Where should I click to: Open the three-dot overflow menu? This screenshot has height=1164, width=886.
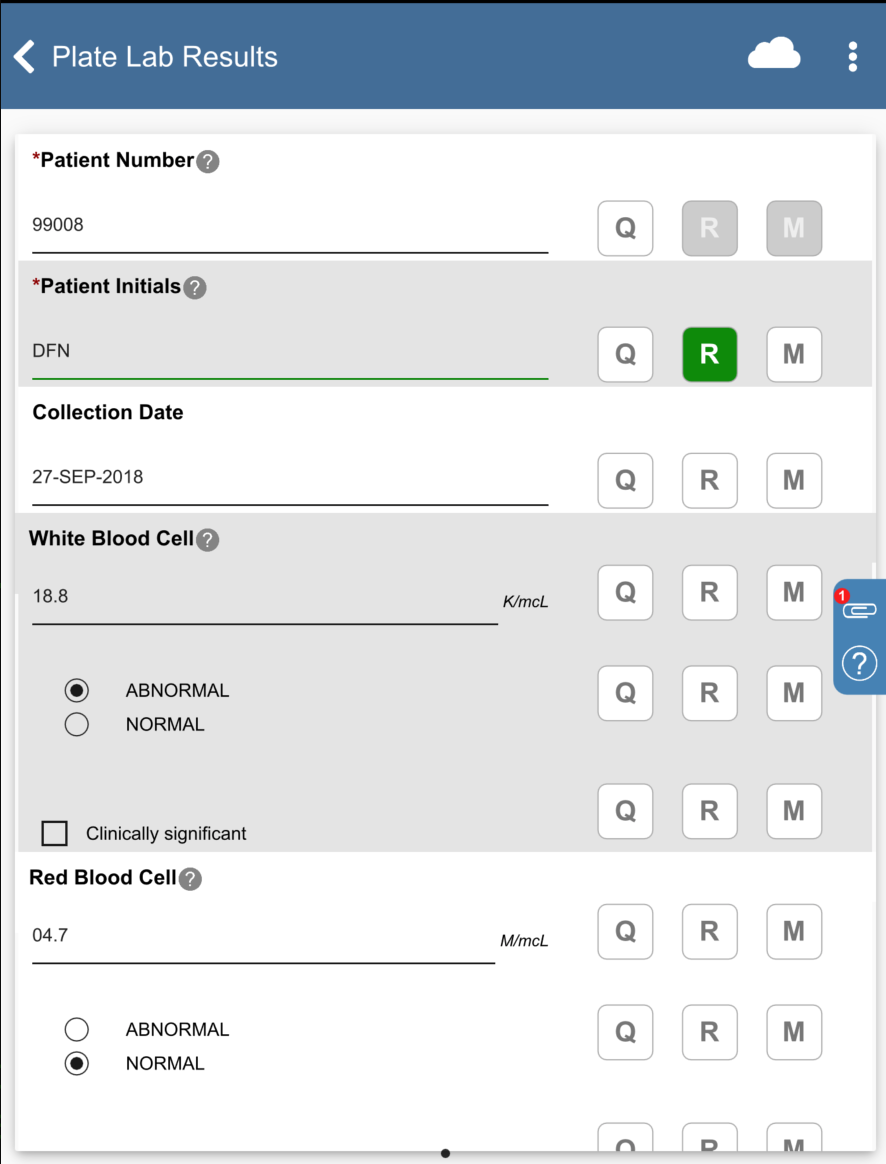tap(852, 57)
